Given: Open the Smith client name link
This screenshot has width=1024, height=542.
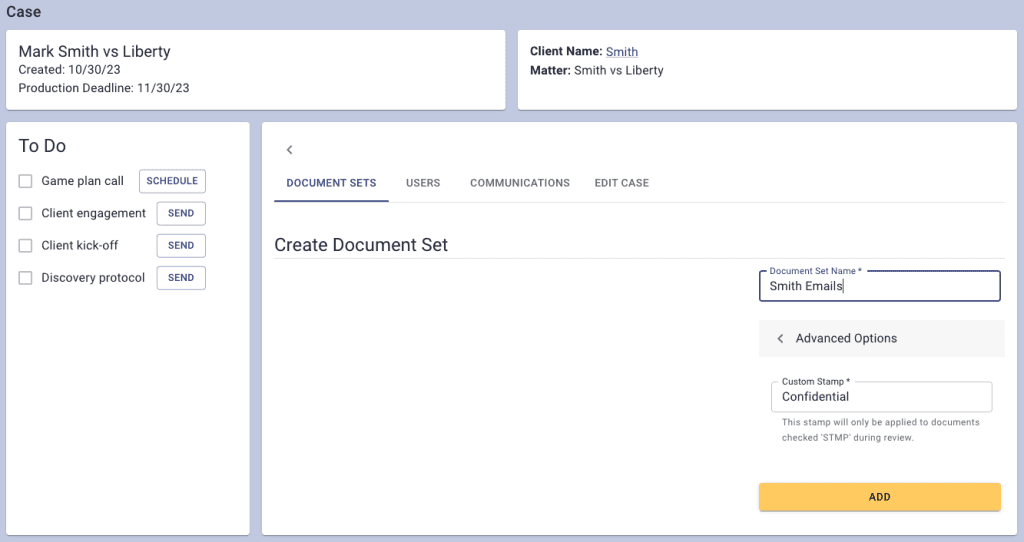Looking at the screenshot, I should (621, 52).
